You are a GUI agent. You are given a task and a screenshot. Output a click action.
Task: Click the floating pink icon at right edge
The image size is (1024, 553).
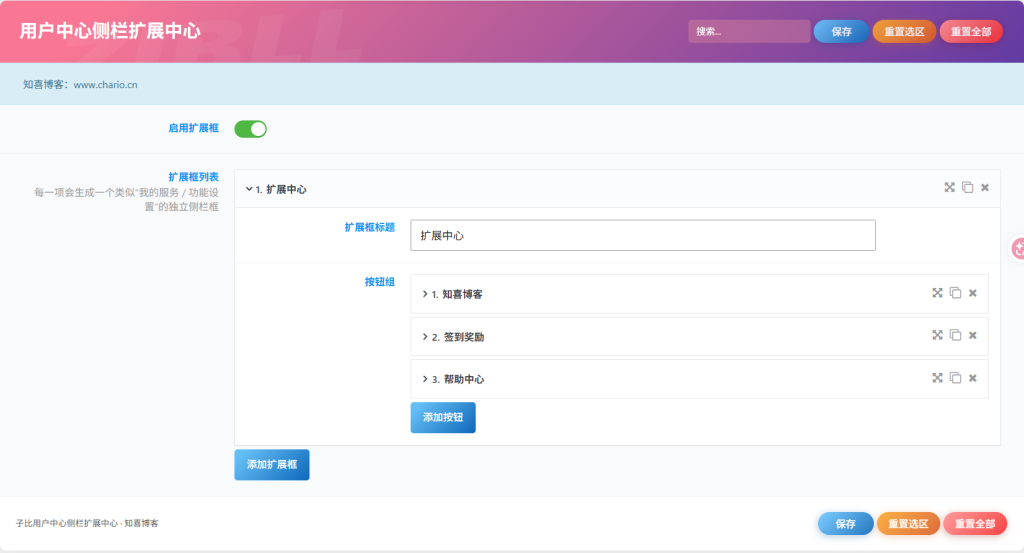tap(1017, 248)
